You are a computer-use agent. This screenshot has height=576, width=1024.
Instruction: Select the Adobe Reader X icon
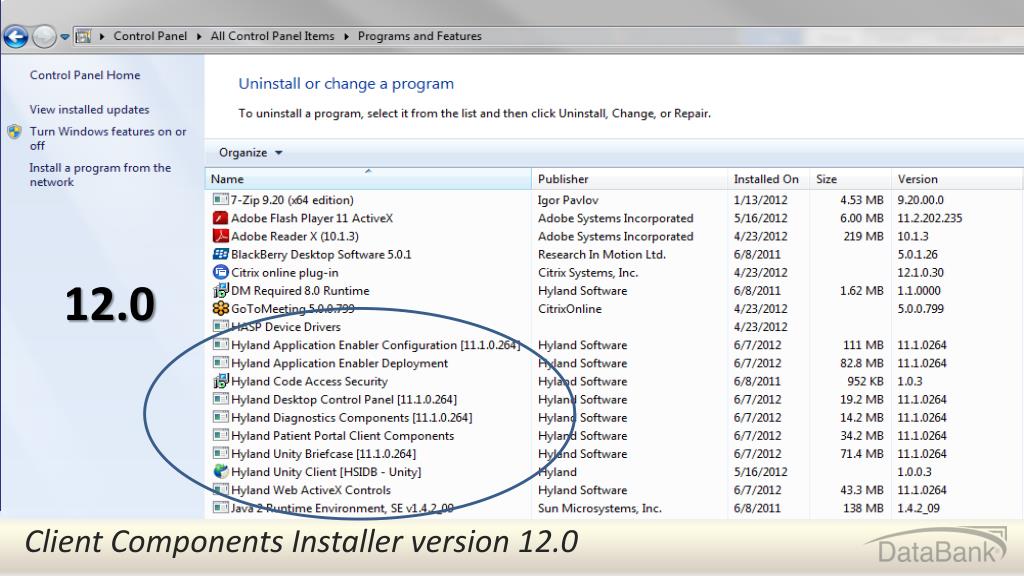coord(221,236)
